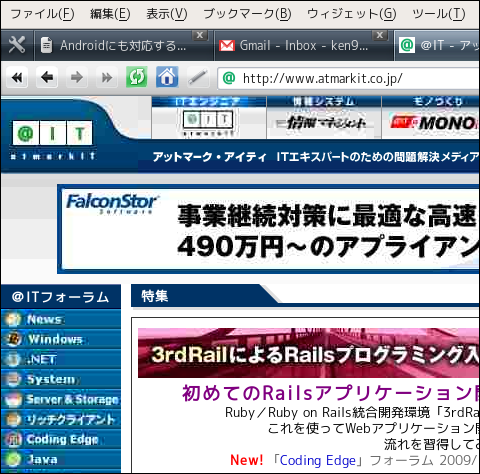Open the Coding Edge sidebar link
This screenshot has width=480, height=474.
(x=62, y=439)
